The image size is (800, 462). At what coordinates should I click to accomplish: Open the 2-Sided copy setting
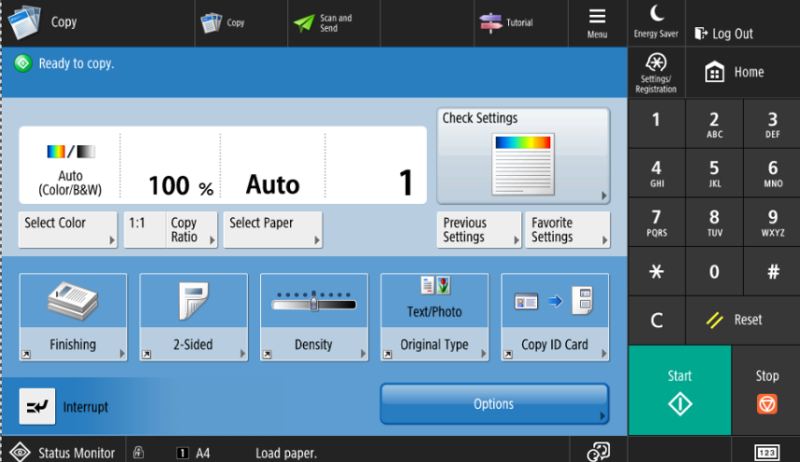(x=193, y=317)
